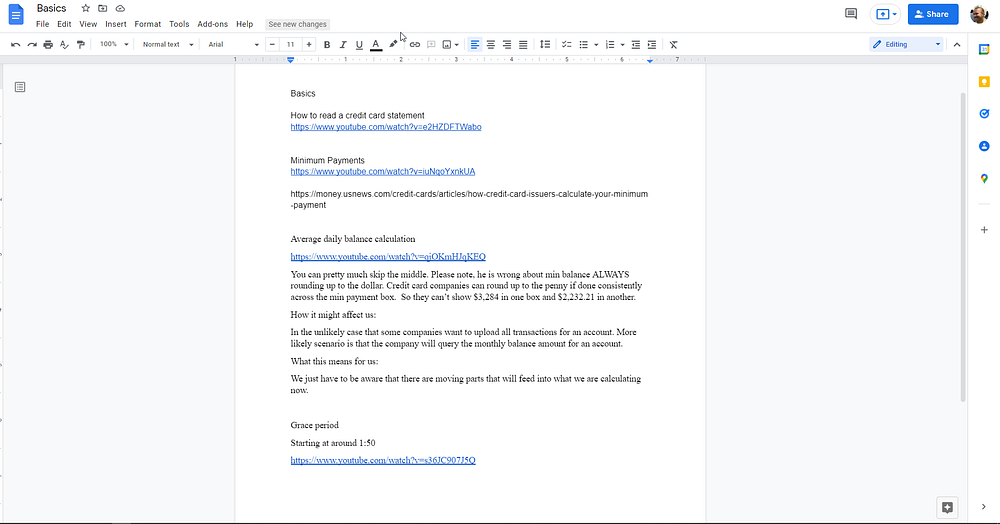Collapse the menus with up chevron
Image resolution: width=1000 pixels, height=524 pixels.
coord(957,45)
